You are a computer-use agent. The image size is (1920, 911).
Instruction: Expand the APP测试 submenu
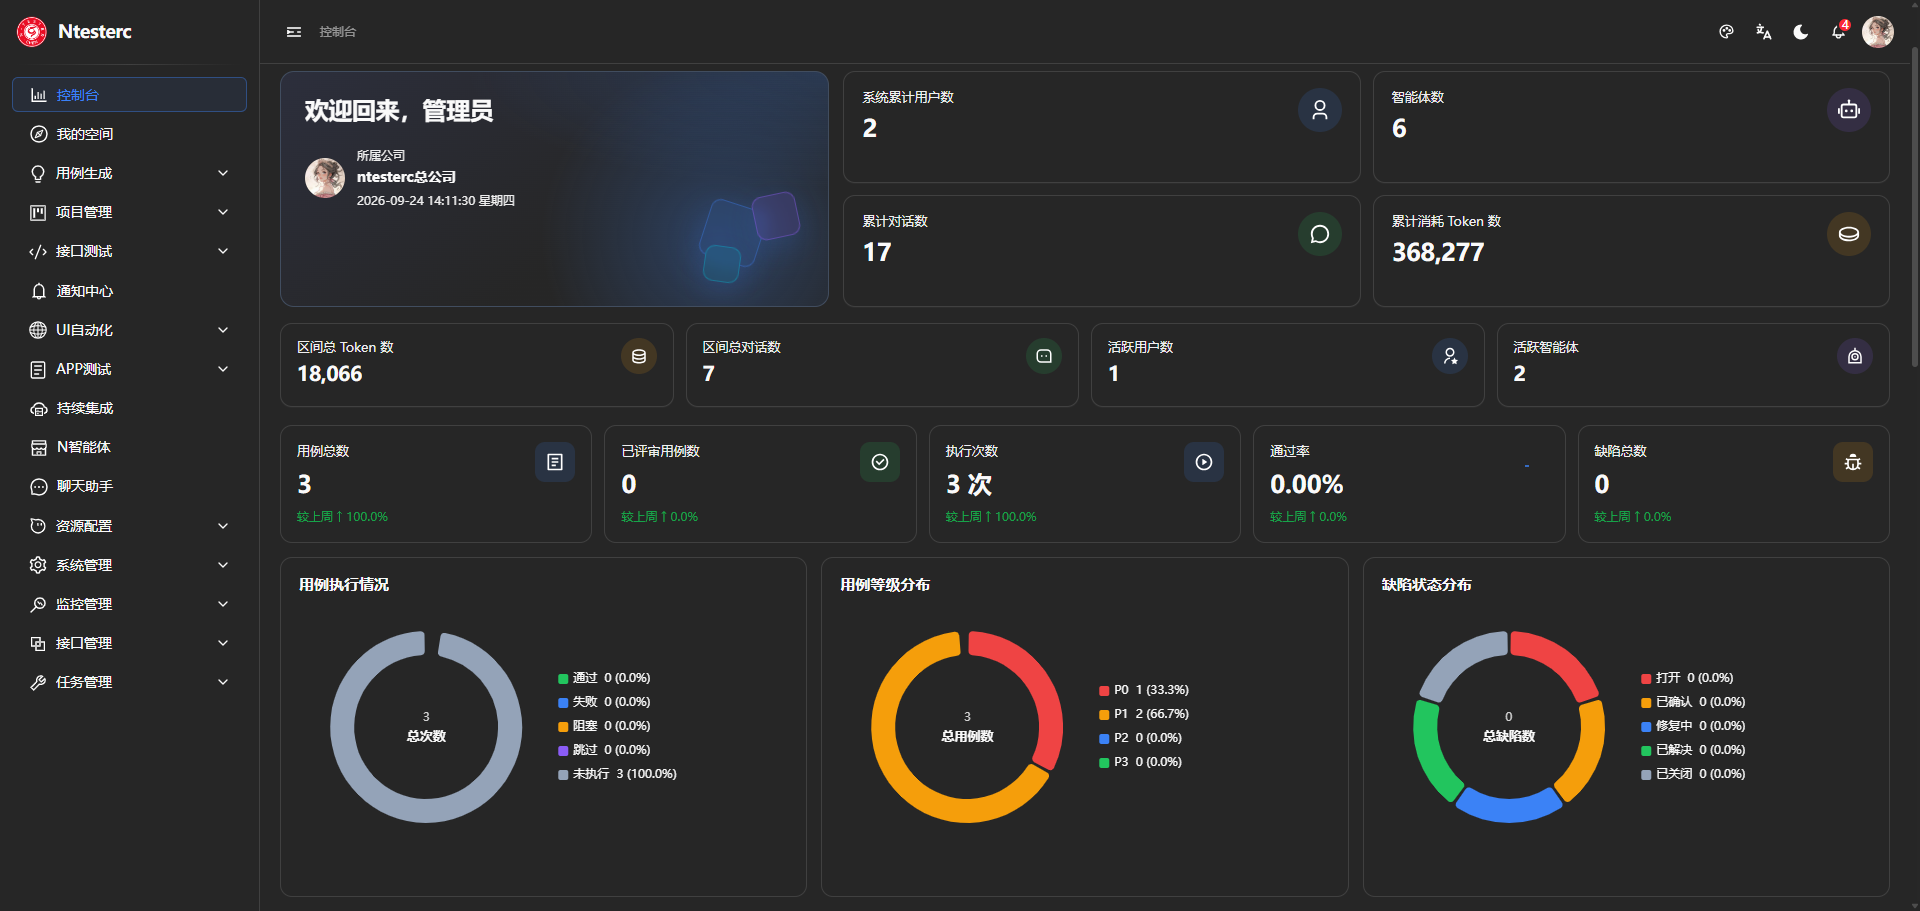tap(129, 369)
